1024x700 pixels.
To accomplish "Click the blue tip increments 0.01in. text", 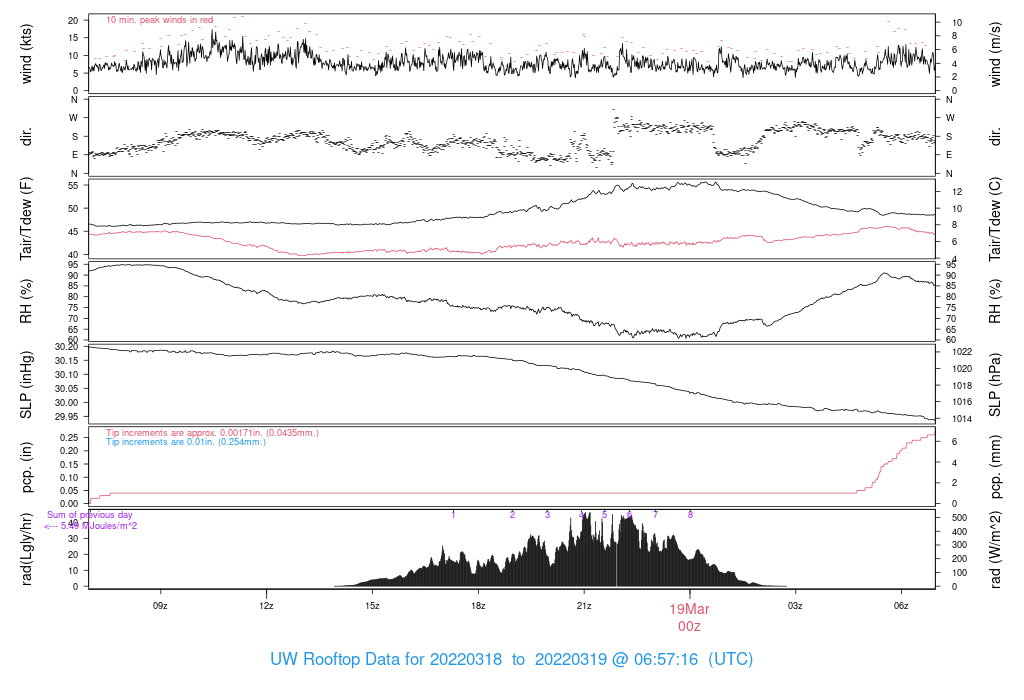I will (185, 442).
